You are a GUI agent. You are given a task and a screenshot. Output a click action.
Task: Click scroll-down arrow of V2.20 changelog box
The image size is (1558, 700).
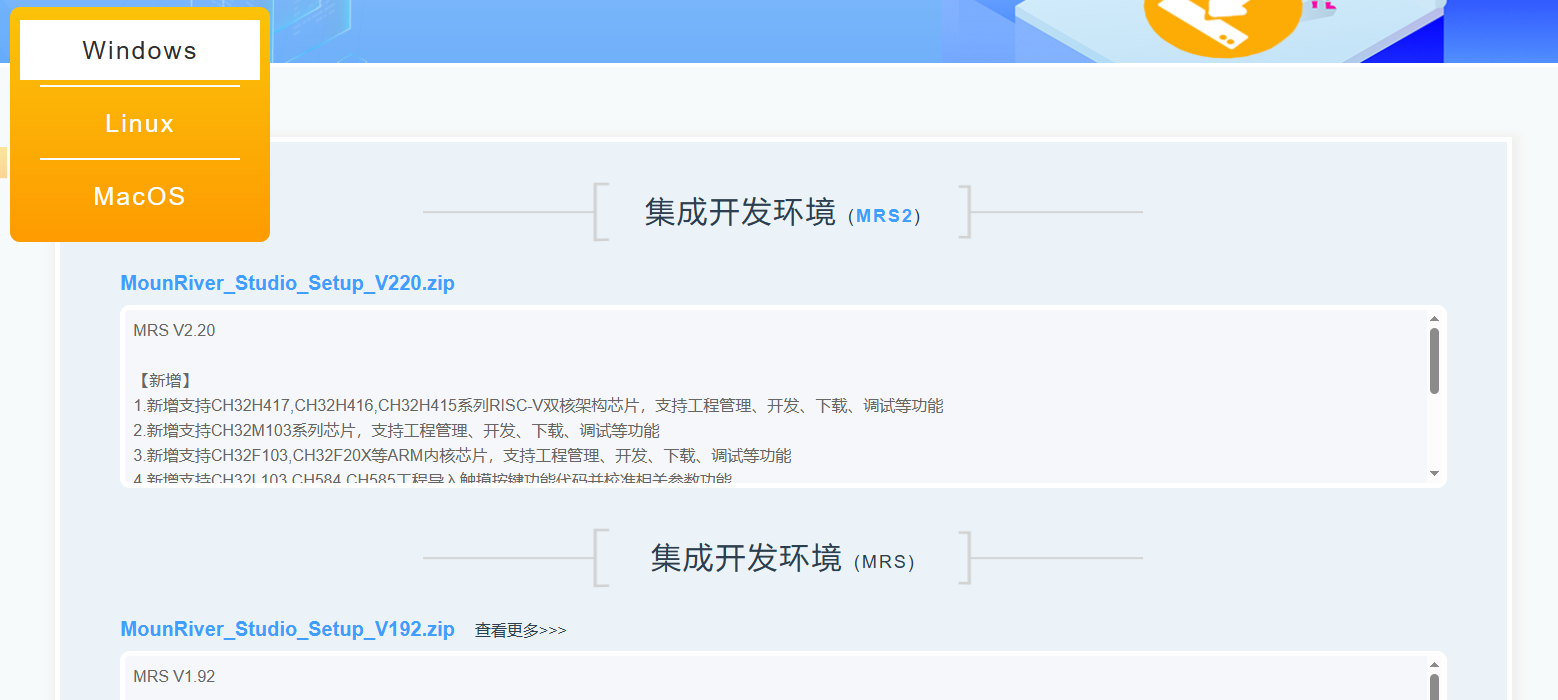coord(1434,473)
